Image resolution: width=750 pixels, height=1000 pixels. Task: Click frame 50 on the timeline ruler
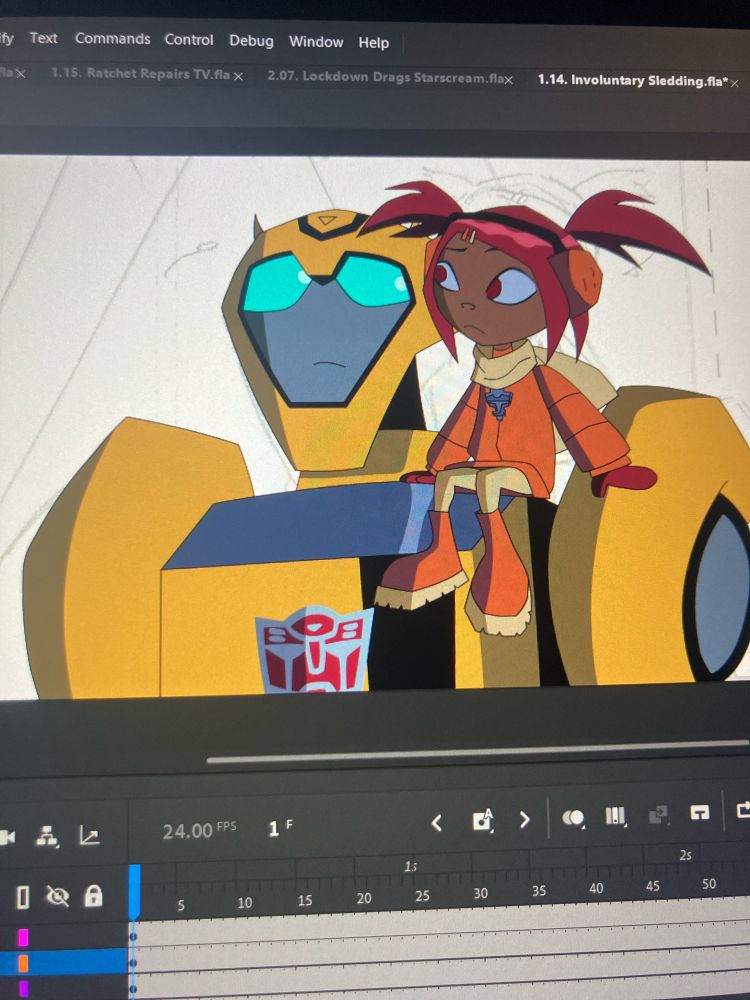[709, 884]
